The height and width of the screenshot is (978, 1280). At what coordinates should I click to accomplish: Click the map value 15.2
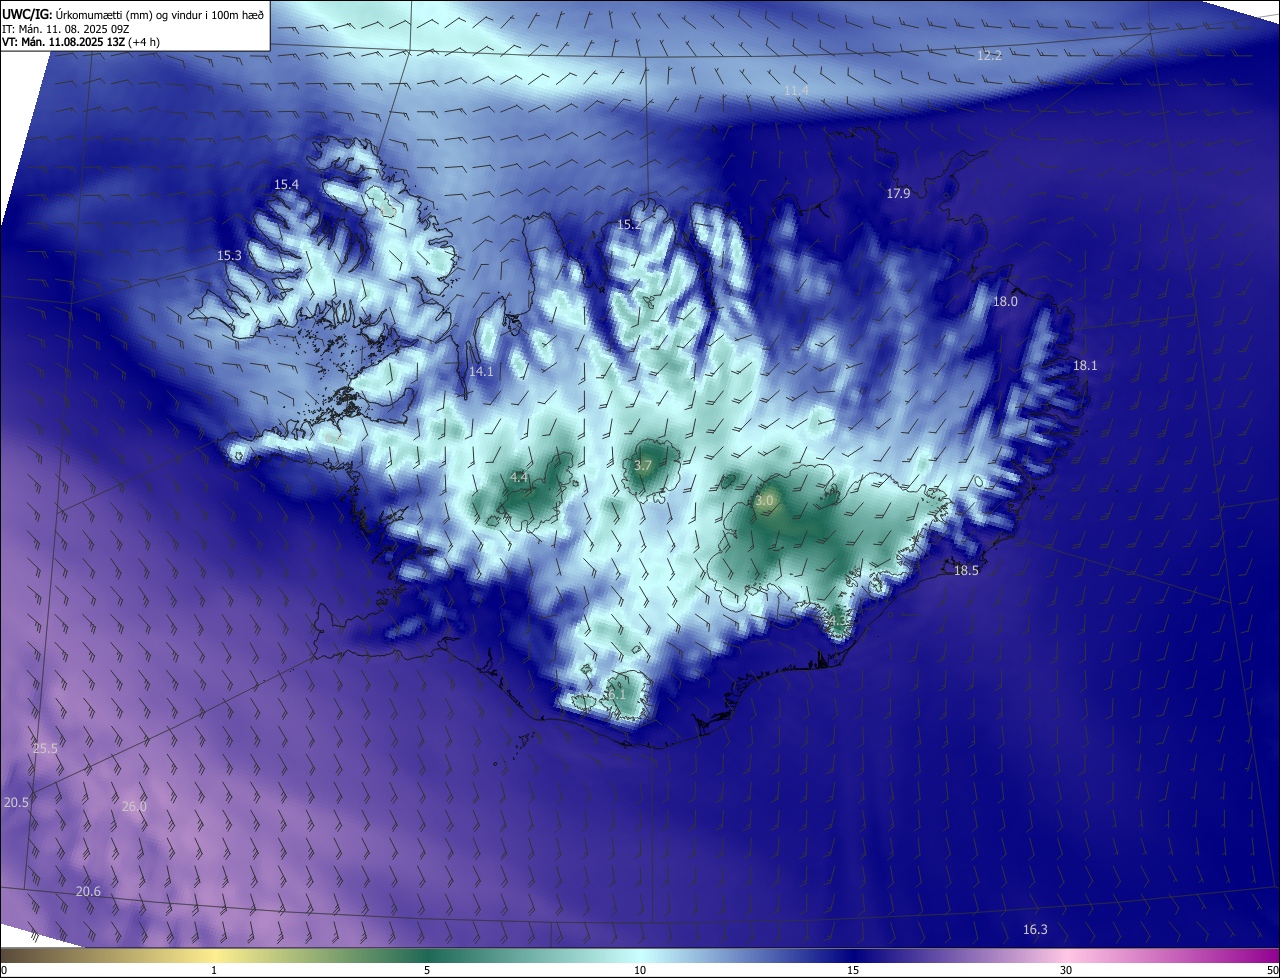pyautogui.click(x=629, y=224)
